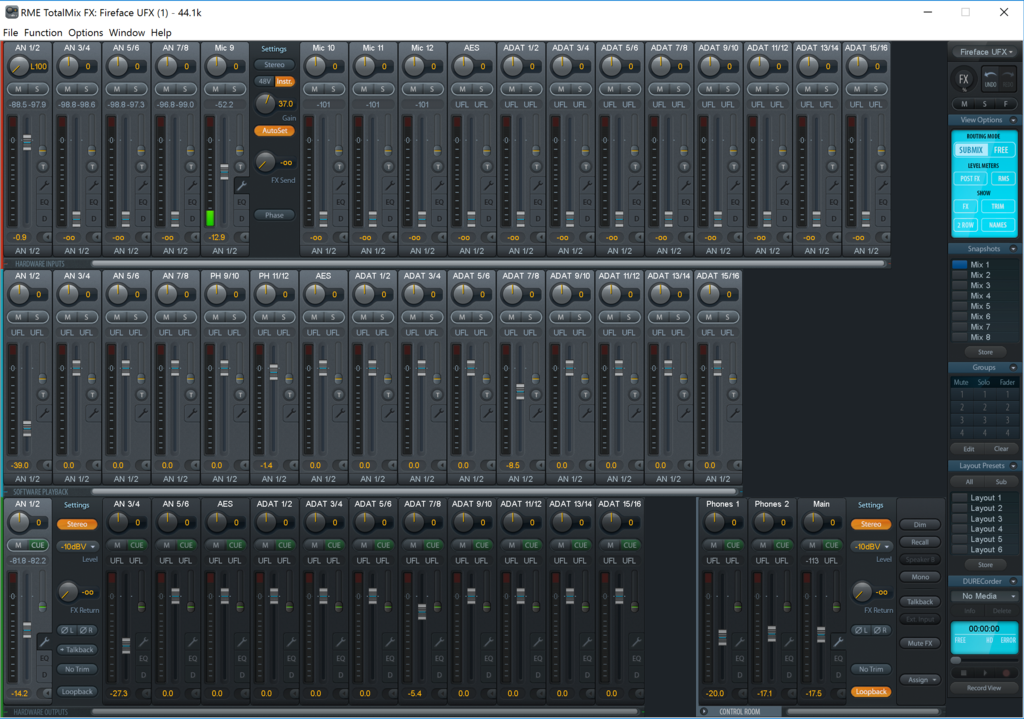This screenshot has width=1024, height=719.
Task: Click the Main output fader
Action: point(821,633)
